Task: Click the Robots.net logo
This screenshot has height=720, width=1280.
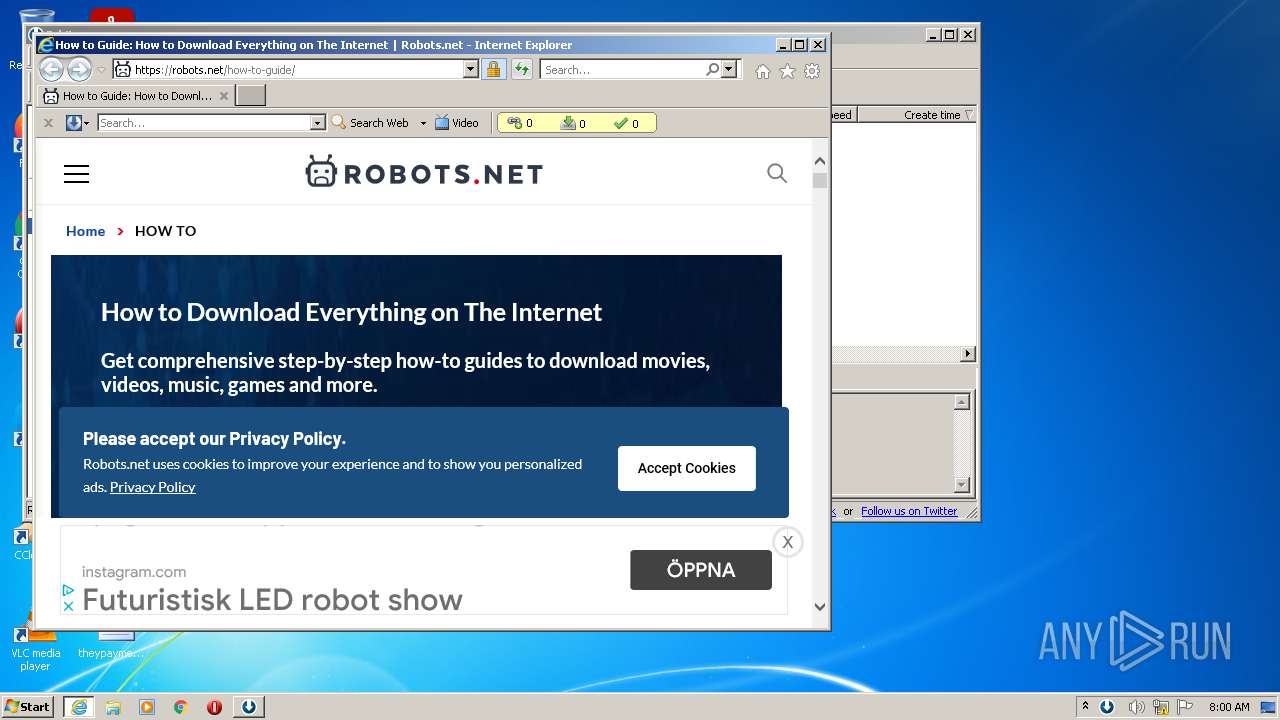Action: pos(424,173)
